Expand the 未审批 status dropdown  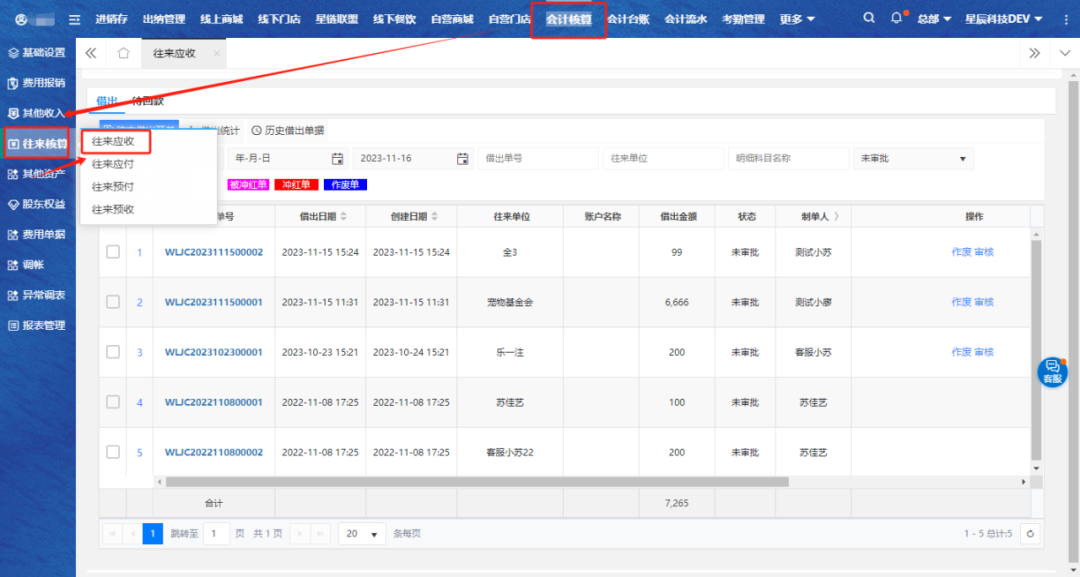point(912,159)
